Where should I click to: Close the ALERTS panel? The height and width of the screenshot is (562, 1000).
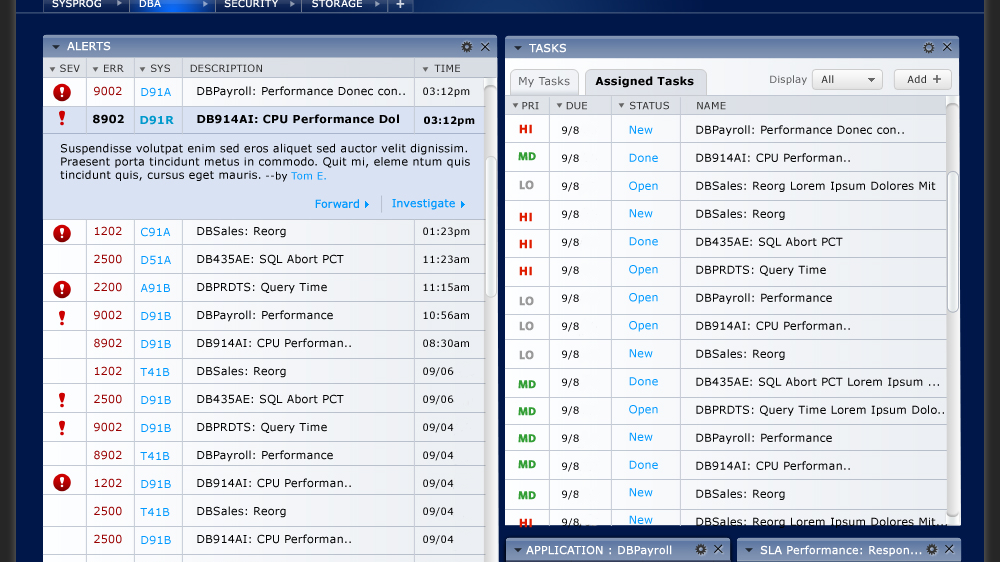[485, 47]
